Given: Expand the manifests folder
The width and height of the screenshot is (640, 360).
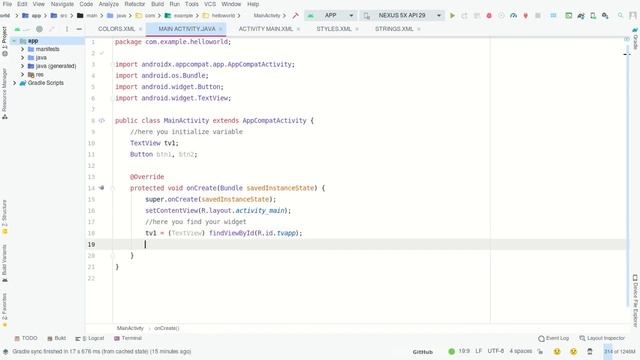Looking at the screenshot, I should 22,49.
